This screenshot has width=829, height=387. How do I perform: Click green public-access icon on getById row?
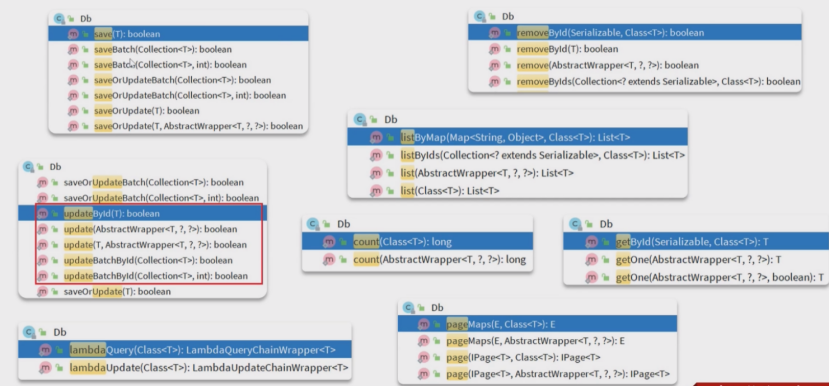coord(605,242)
